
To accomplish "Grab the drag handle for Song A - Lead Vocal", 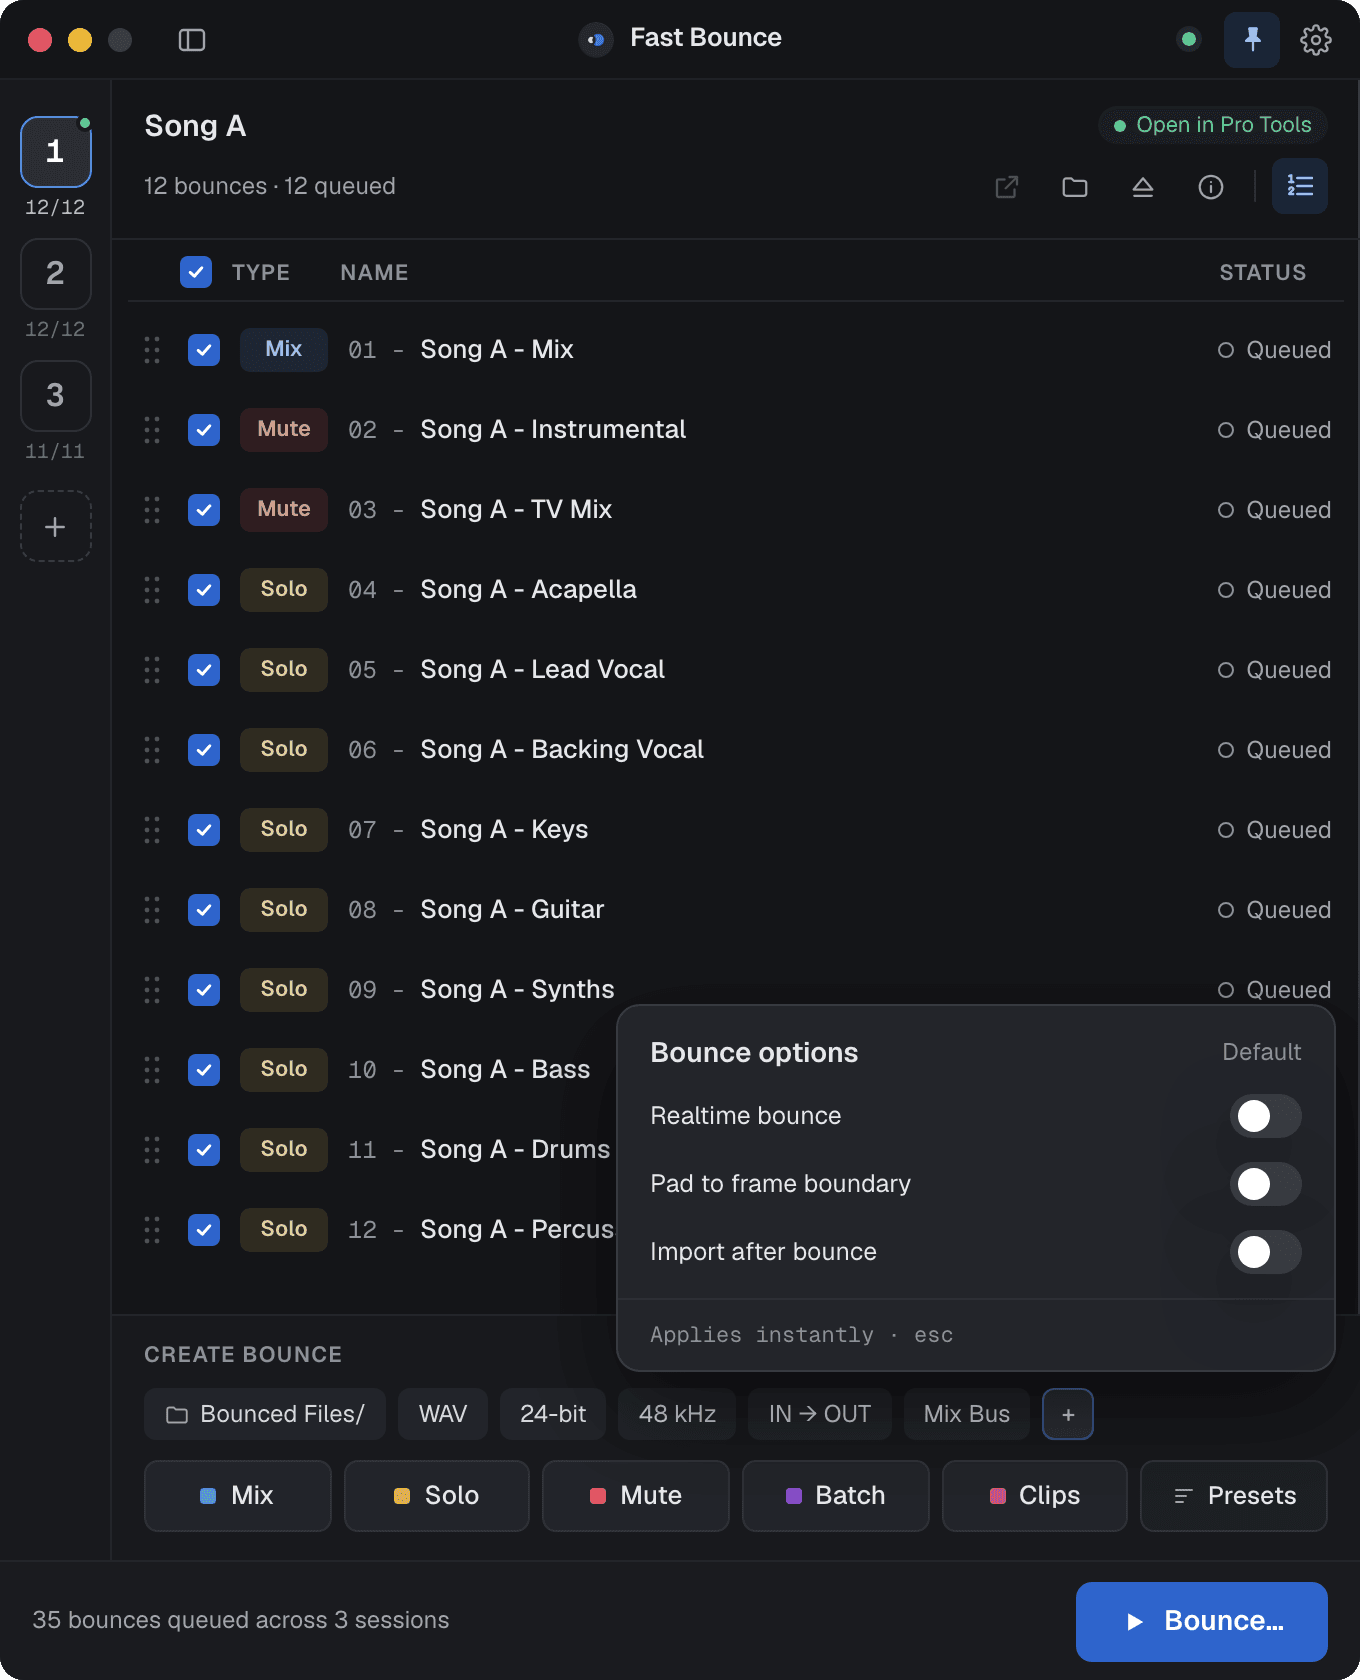I will pos(152,670).
